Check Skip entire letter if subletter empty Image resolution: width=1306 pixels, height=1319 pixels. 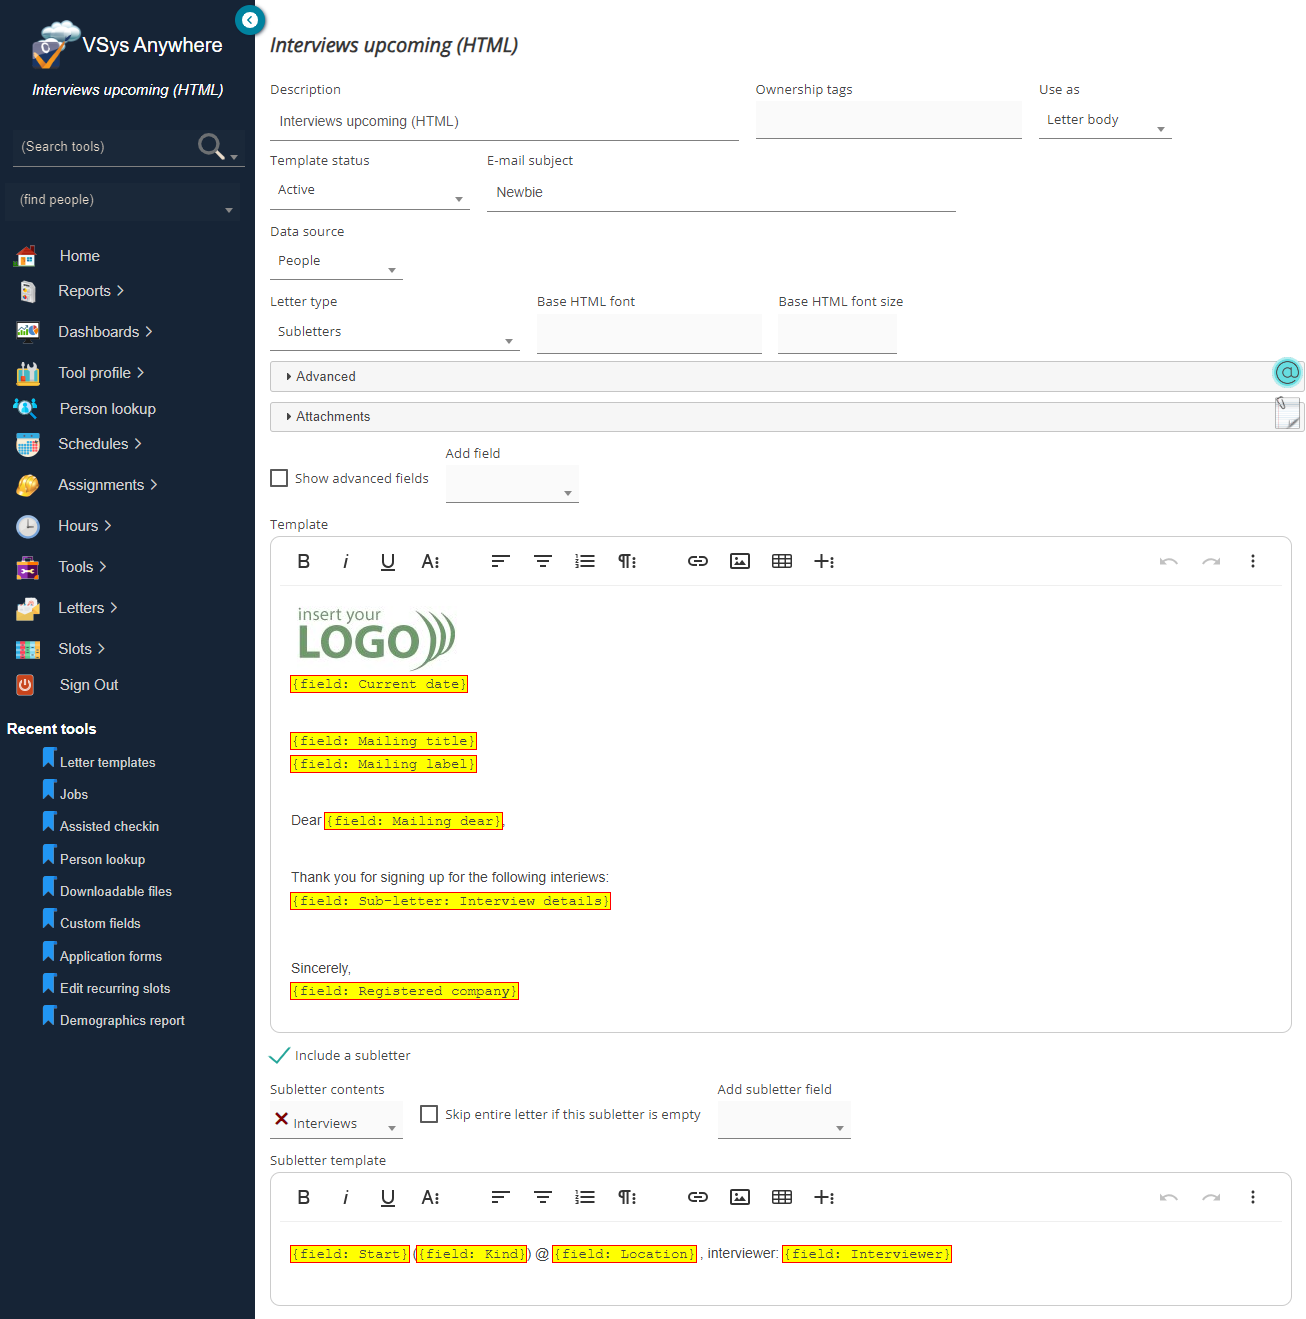tap(429, 1115)
